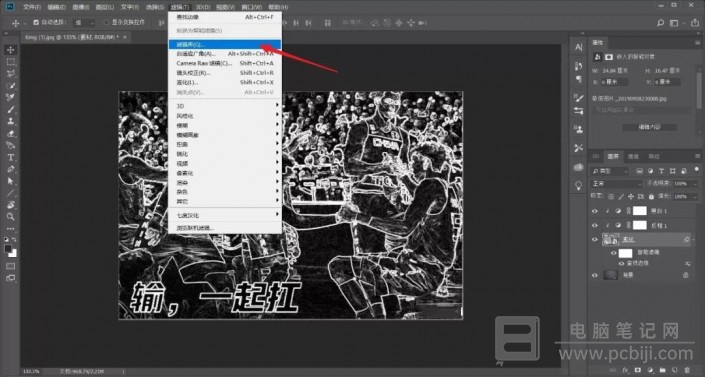Image resolution: width=705 pixels, height=377 pixels.
Task: Filter layers by type layers T icon
Action: pyautogui.click(x=661, y=171)
